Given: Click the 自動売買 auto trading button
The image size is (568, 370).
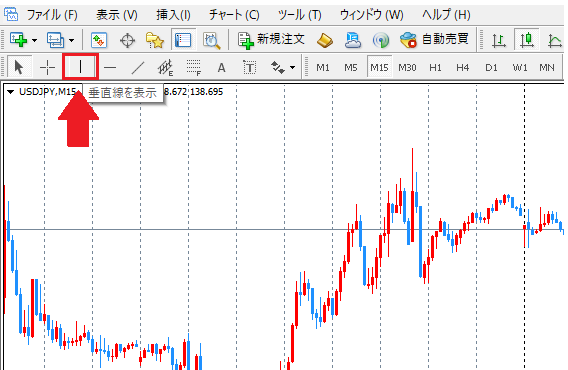Looking at the screenshot, I should (x=434, y=40).
